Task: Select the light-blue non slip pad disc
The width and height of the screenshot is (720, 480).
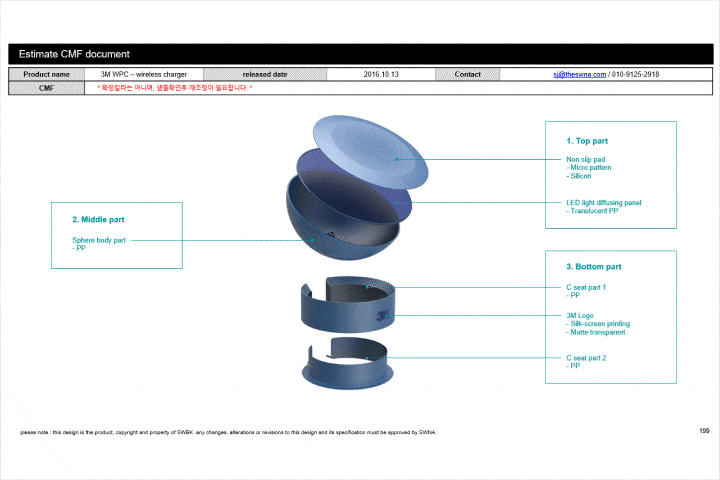Action: (370, 150)
